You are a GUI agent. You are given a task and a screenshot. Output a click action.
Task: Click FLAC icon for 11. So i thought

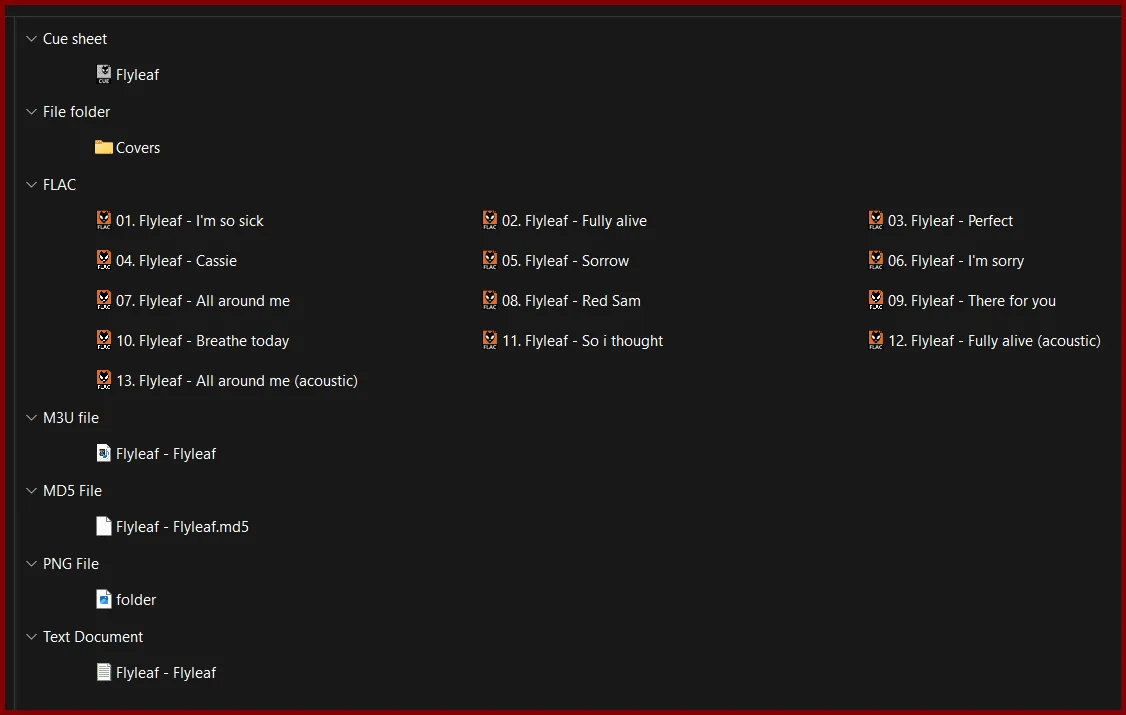click(x=490, y=340)
